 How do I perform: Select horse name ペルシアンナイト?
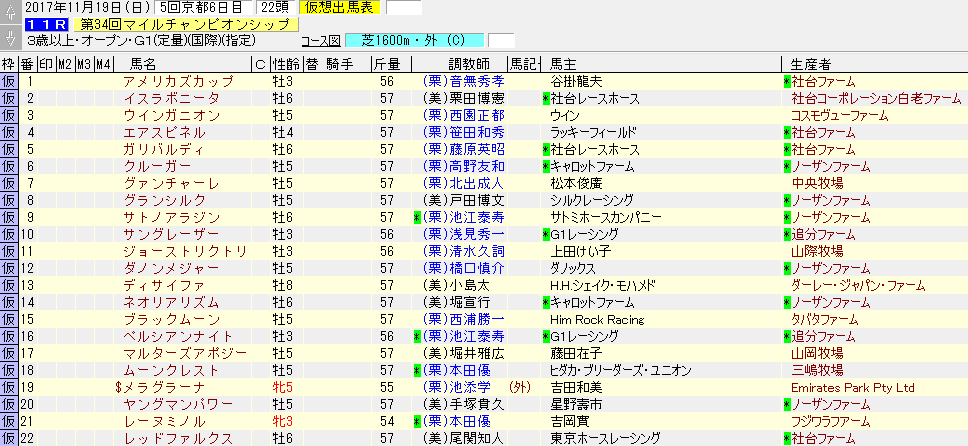click(178, 336)
